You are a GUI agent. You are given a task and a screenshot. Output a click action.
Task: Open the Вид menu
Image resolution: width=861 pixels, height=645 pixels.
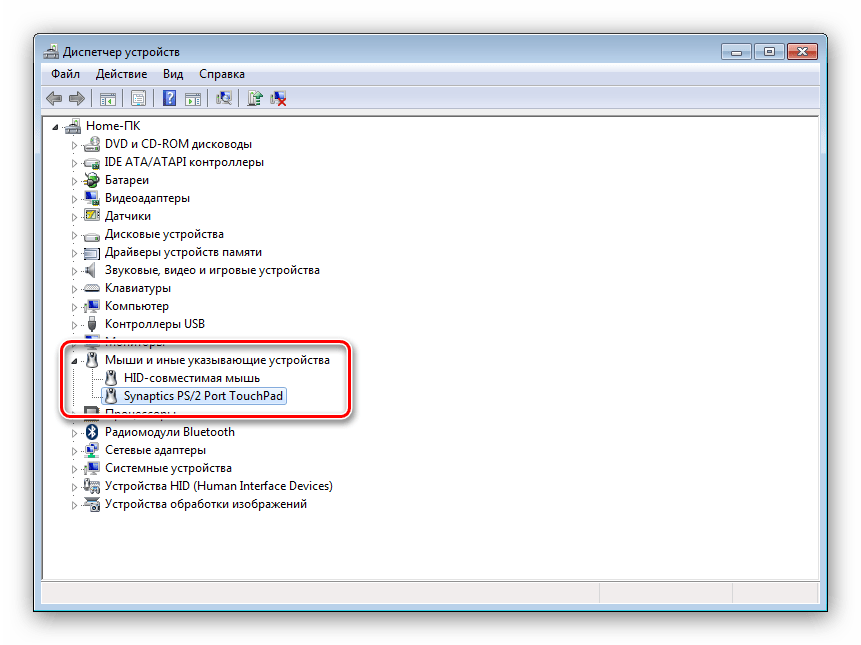(172, 73)
